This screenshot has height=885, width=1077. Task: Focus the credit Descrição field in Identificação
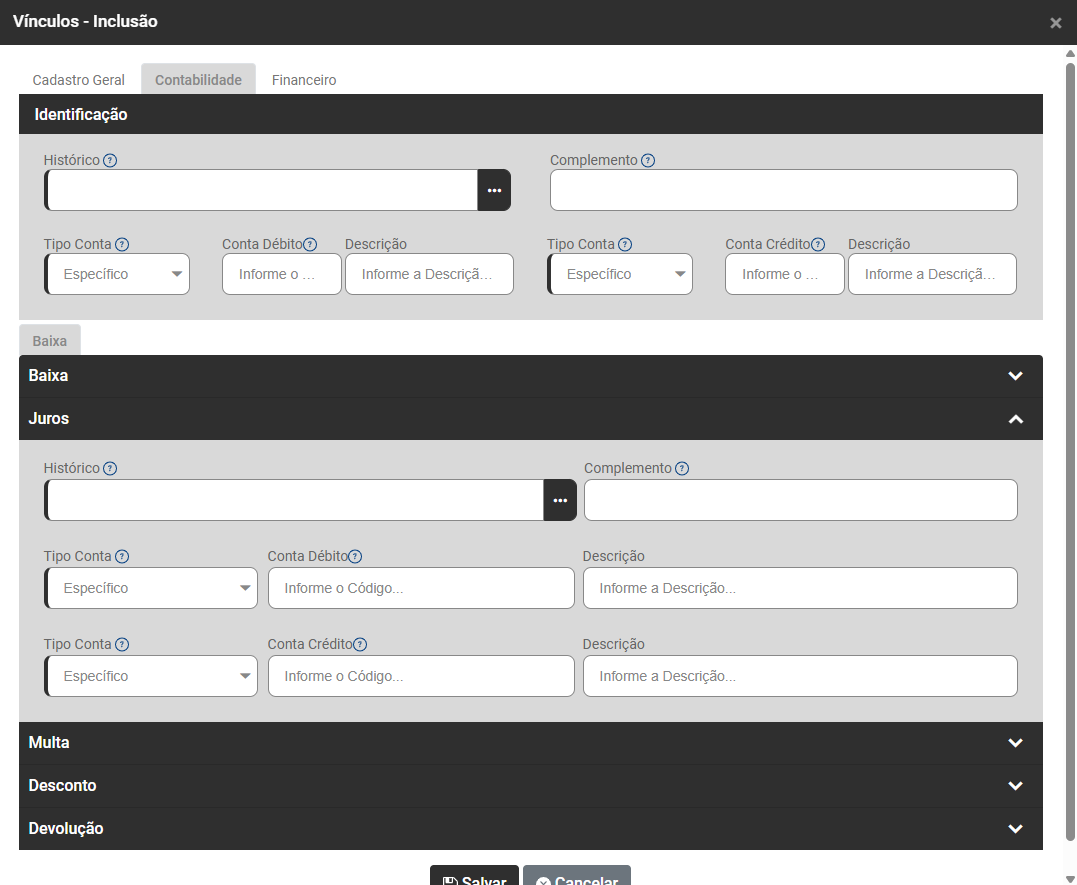point(932,274)
